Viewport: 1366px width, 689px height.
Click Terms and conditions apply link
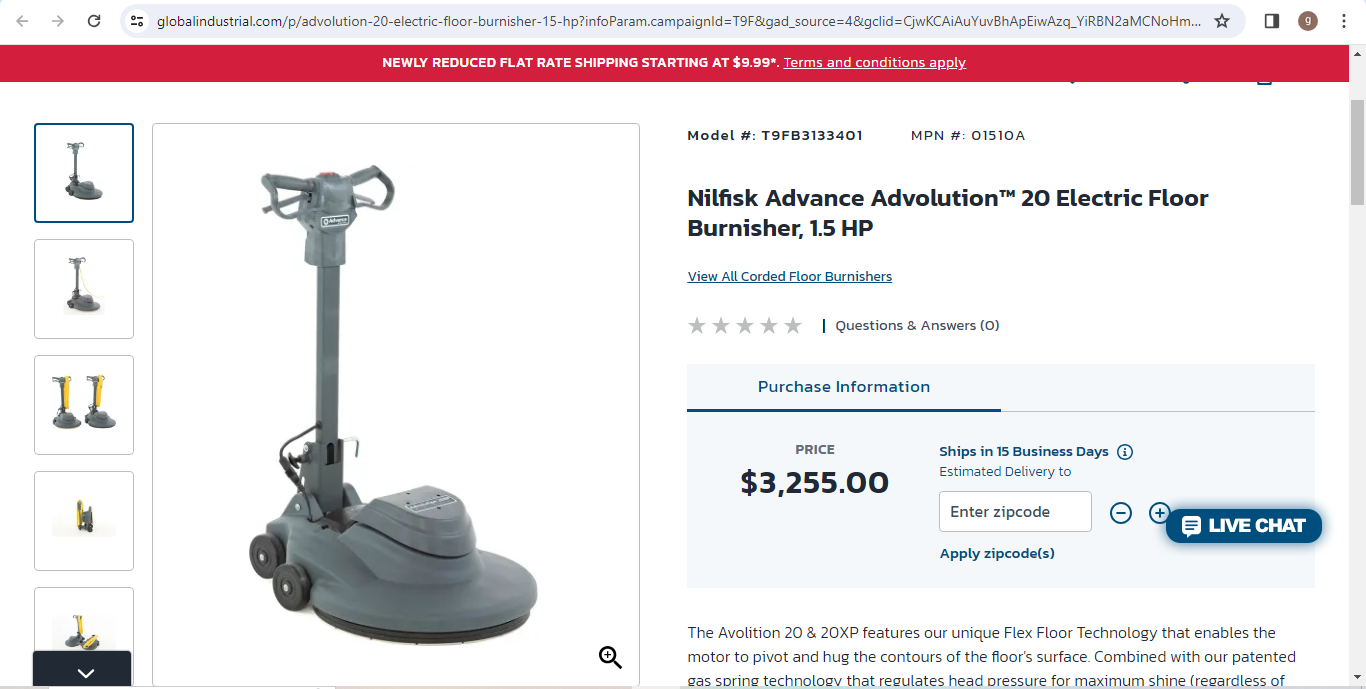coord(875,62)
